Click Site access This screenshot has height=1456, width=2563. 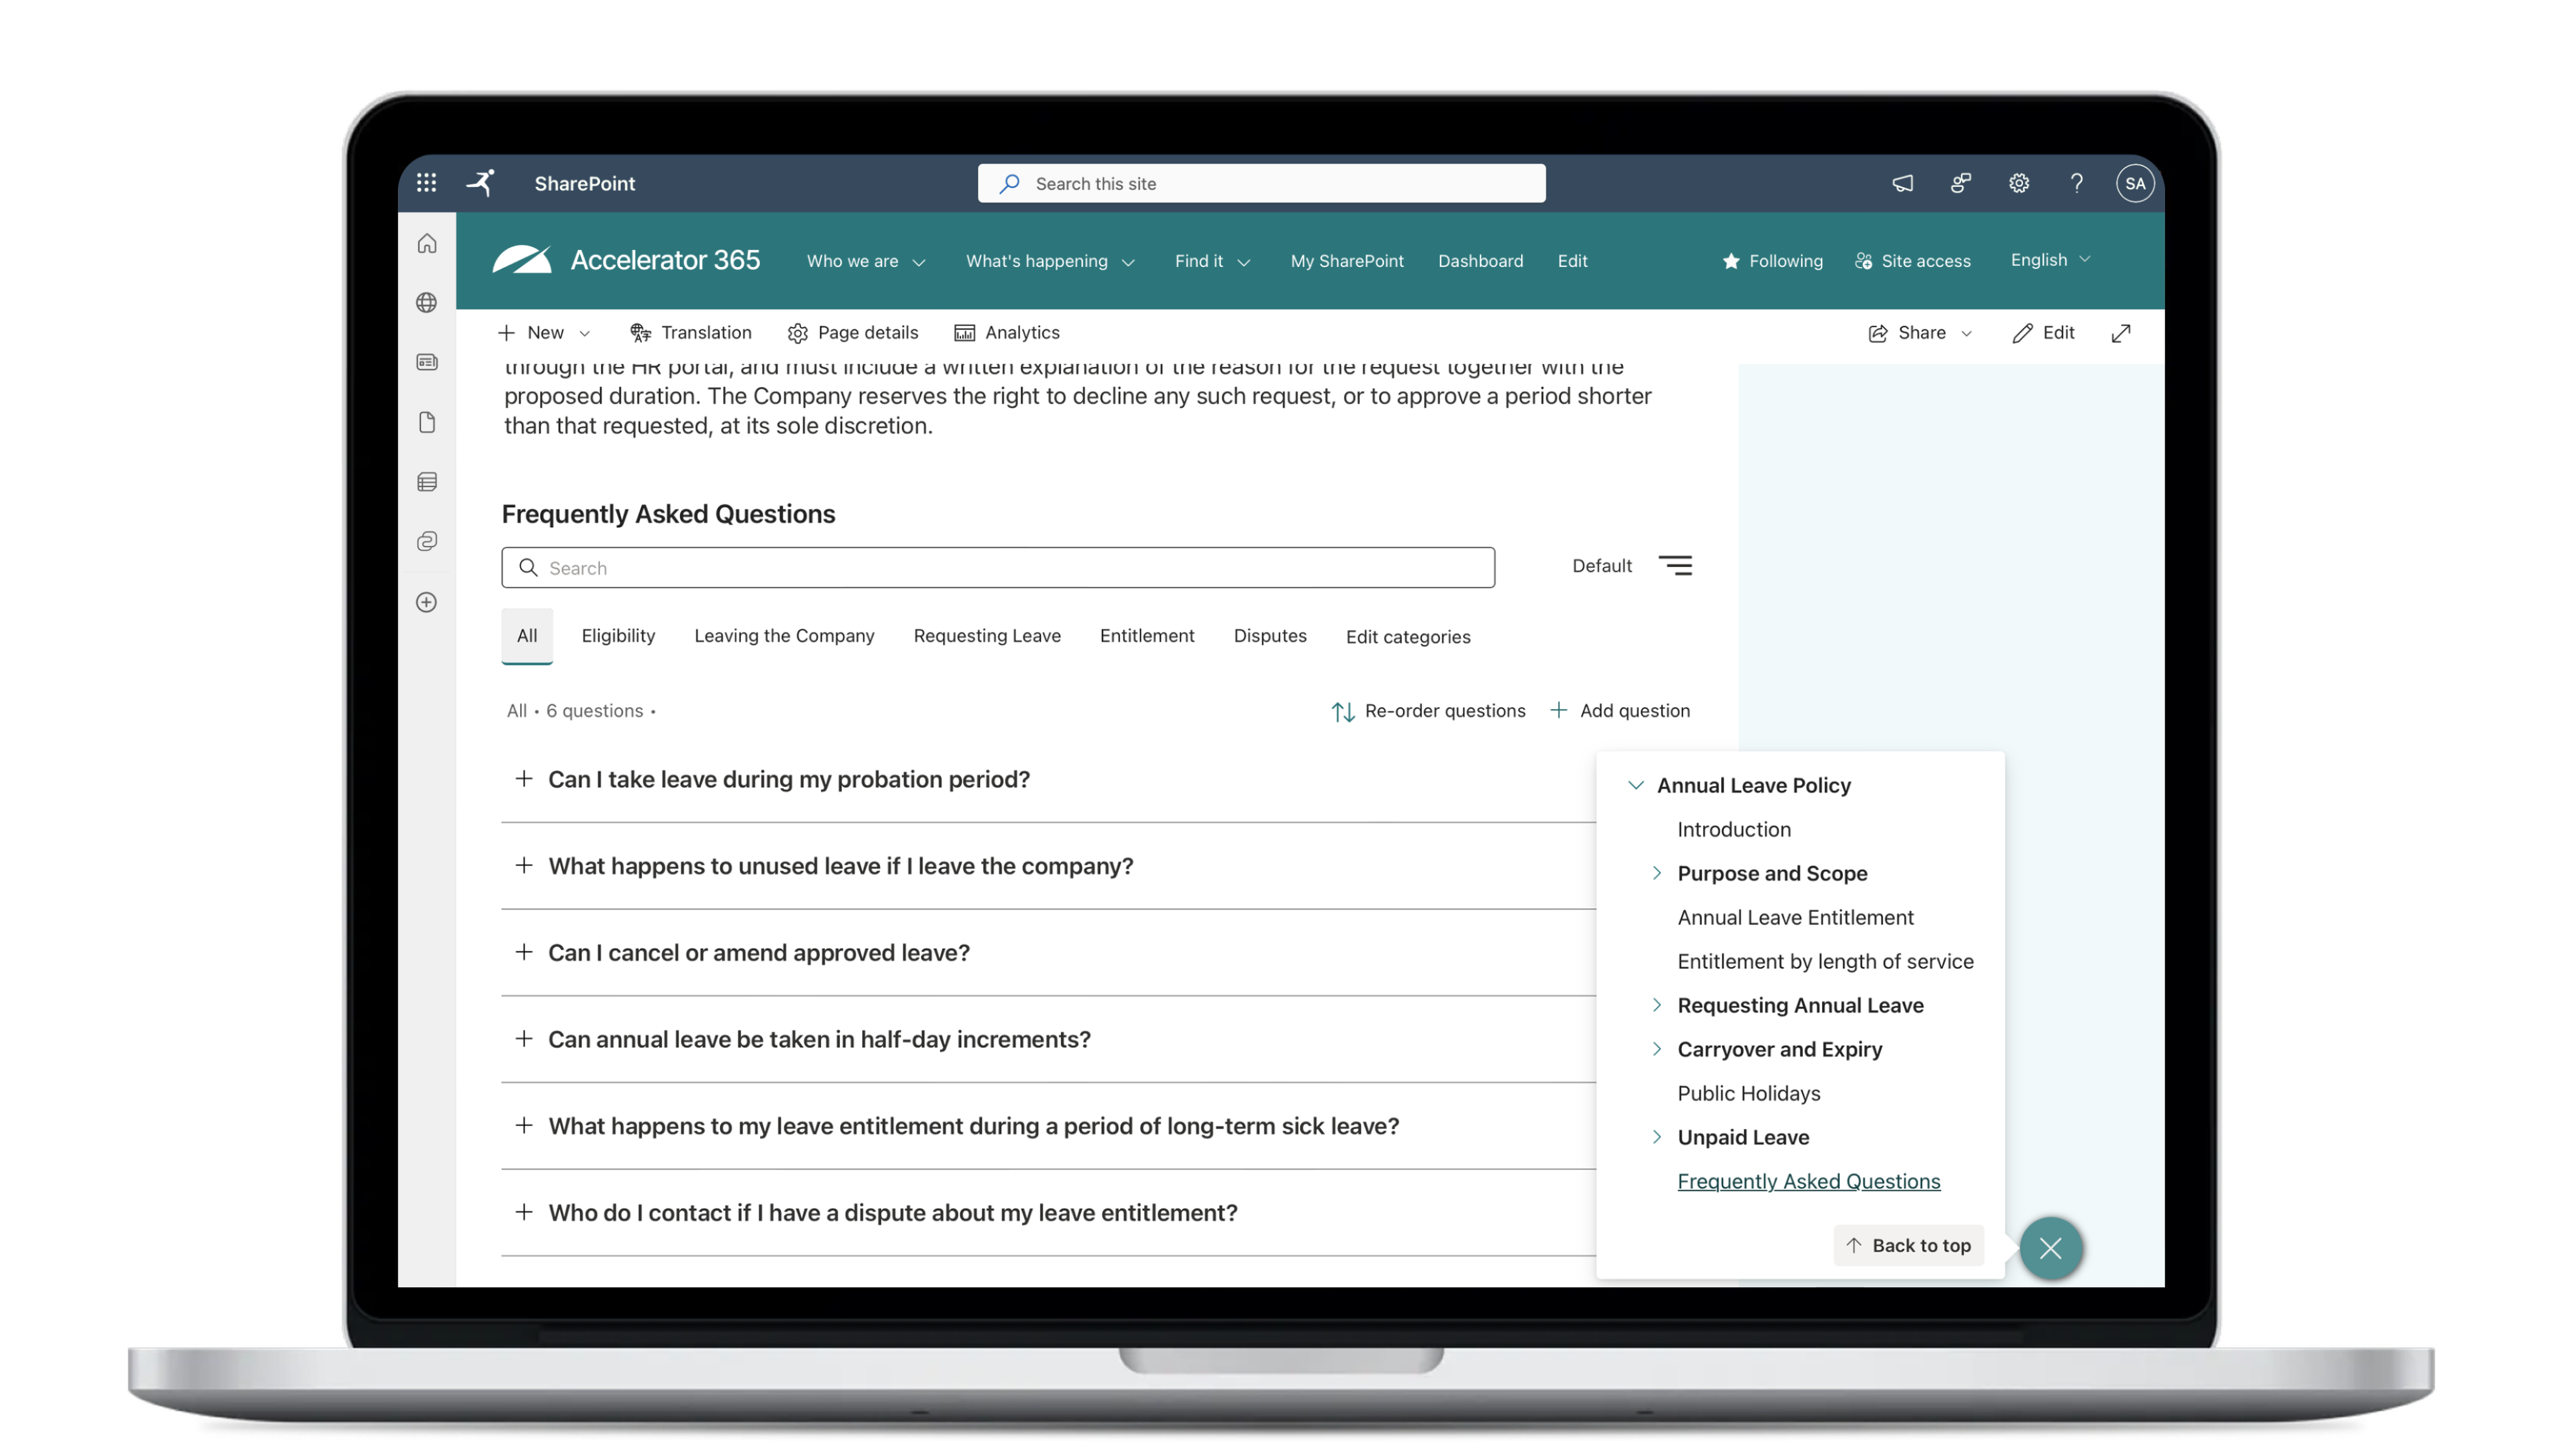1912,261
